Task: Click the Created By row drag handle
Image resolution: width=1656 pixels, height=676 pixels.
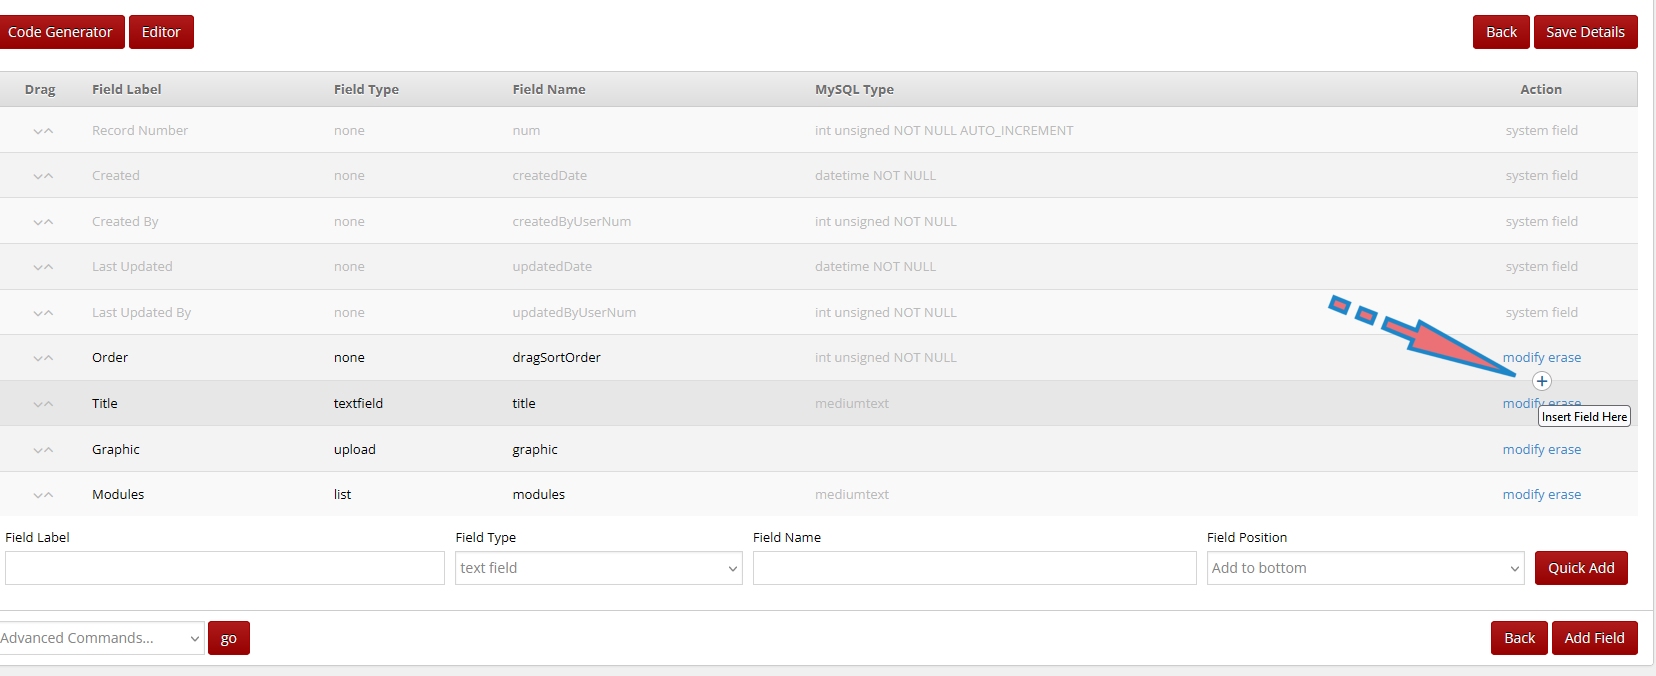Action: click(42, 222)
